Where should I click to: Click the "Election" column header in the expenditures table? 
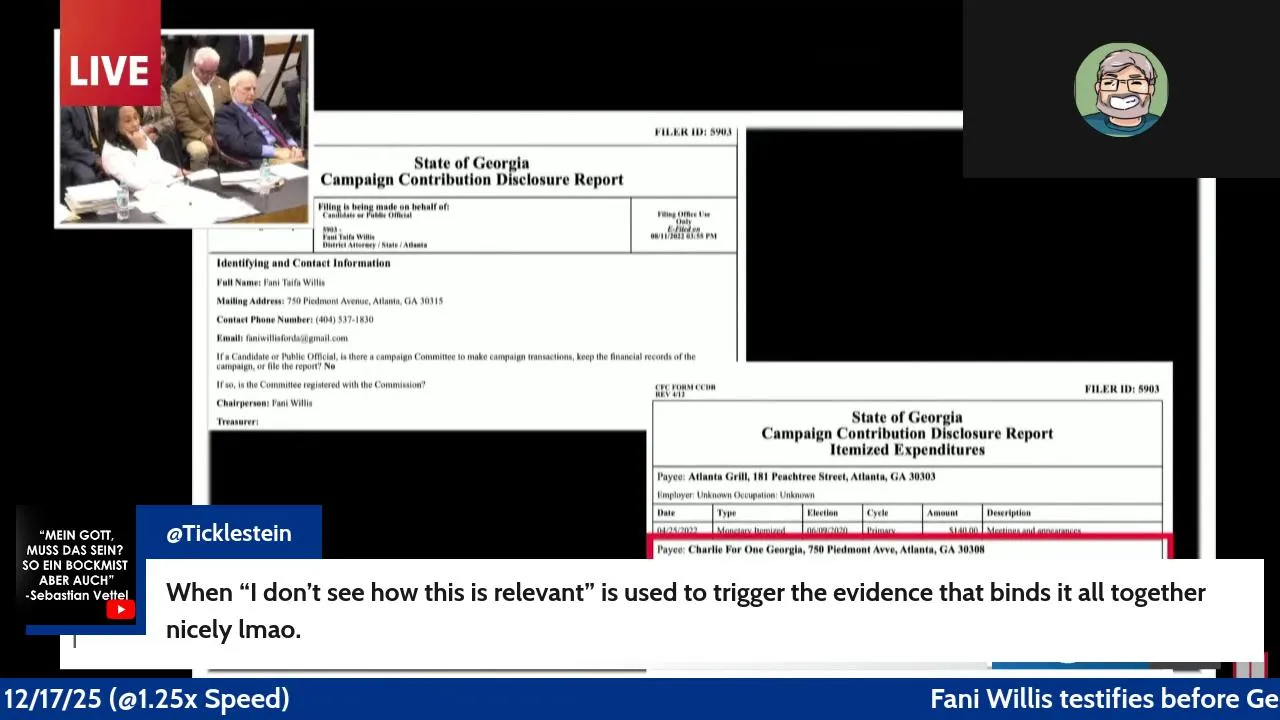(x=822, y=513)
